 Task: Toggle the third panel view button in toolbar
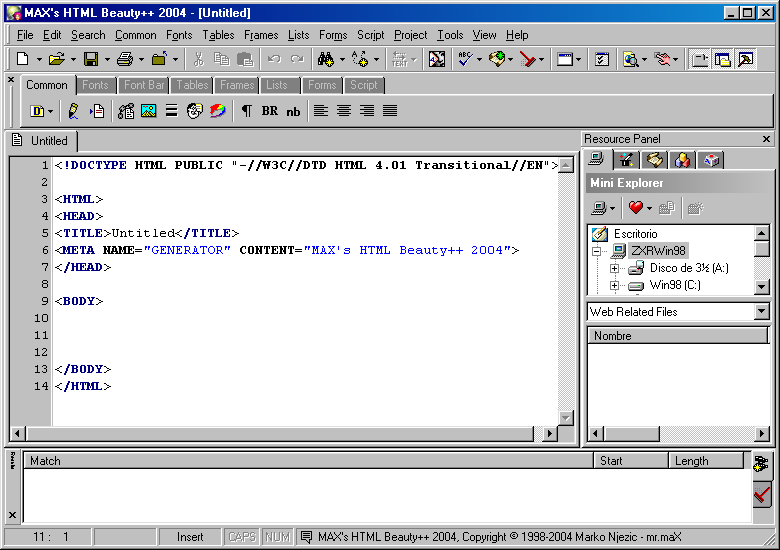point(746,59)
